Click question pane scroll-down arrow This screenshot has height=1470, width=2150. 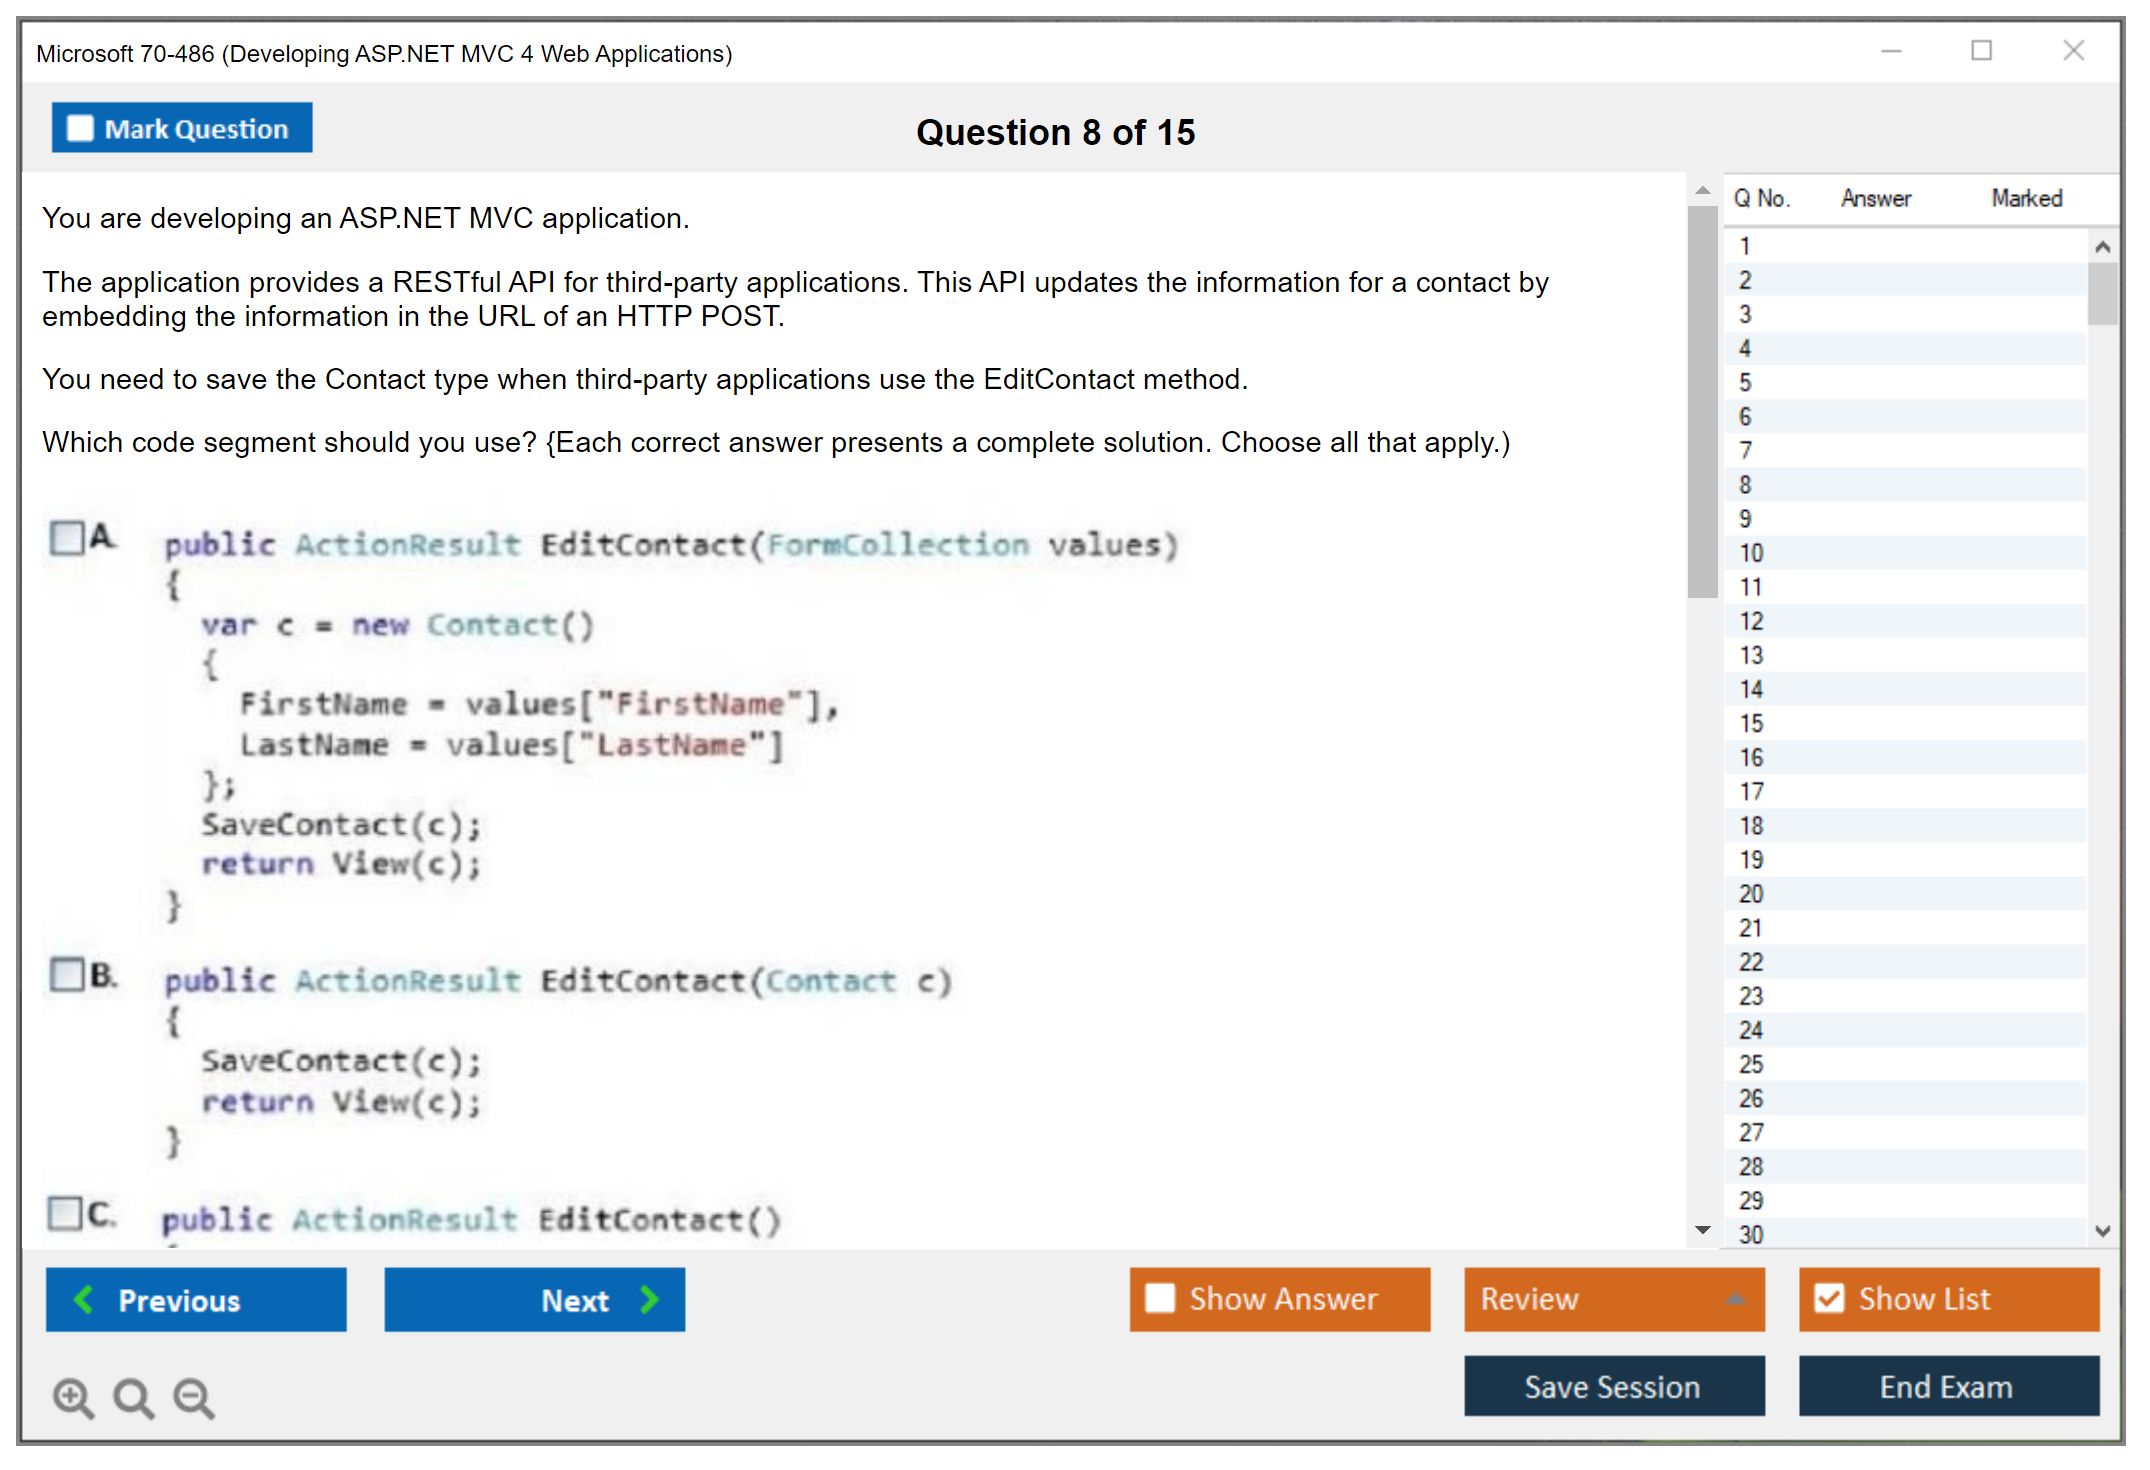pyautogui.click(x=1702, y=1230)
